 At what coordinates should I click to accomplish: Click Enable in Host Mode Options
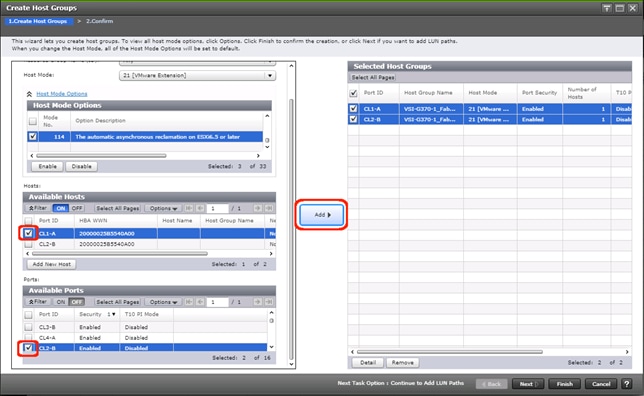pos(47,166)
